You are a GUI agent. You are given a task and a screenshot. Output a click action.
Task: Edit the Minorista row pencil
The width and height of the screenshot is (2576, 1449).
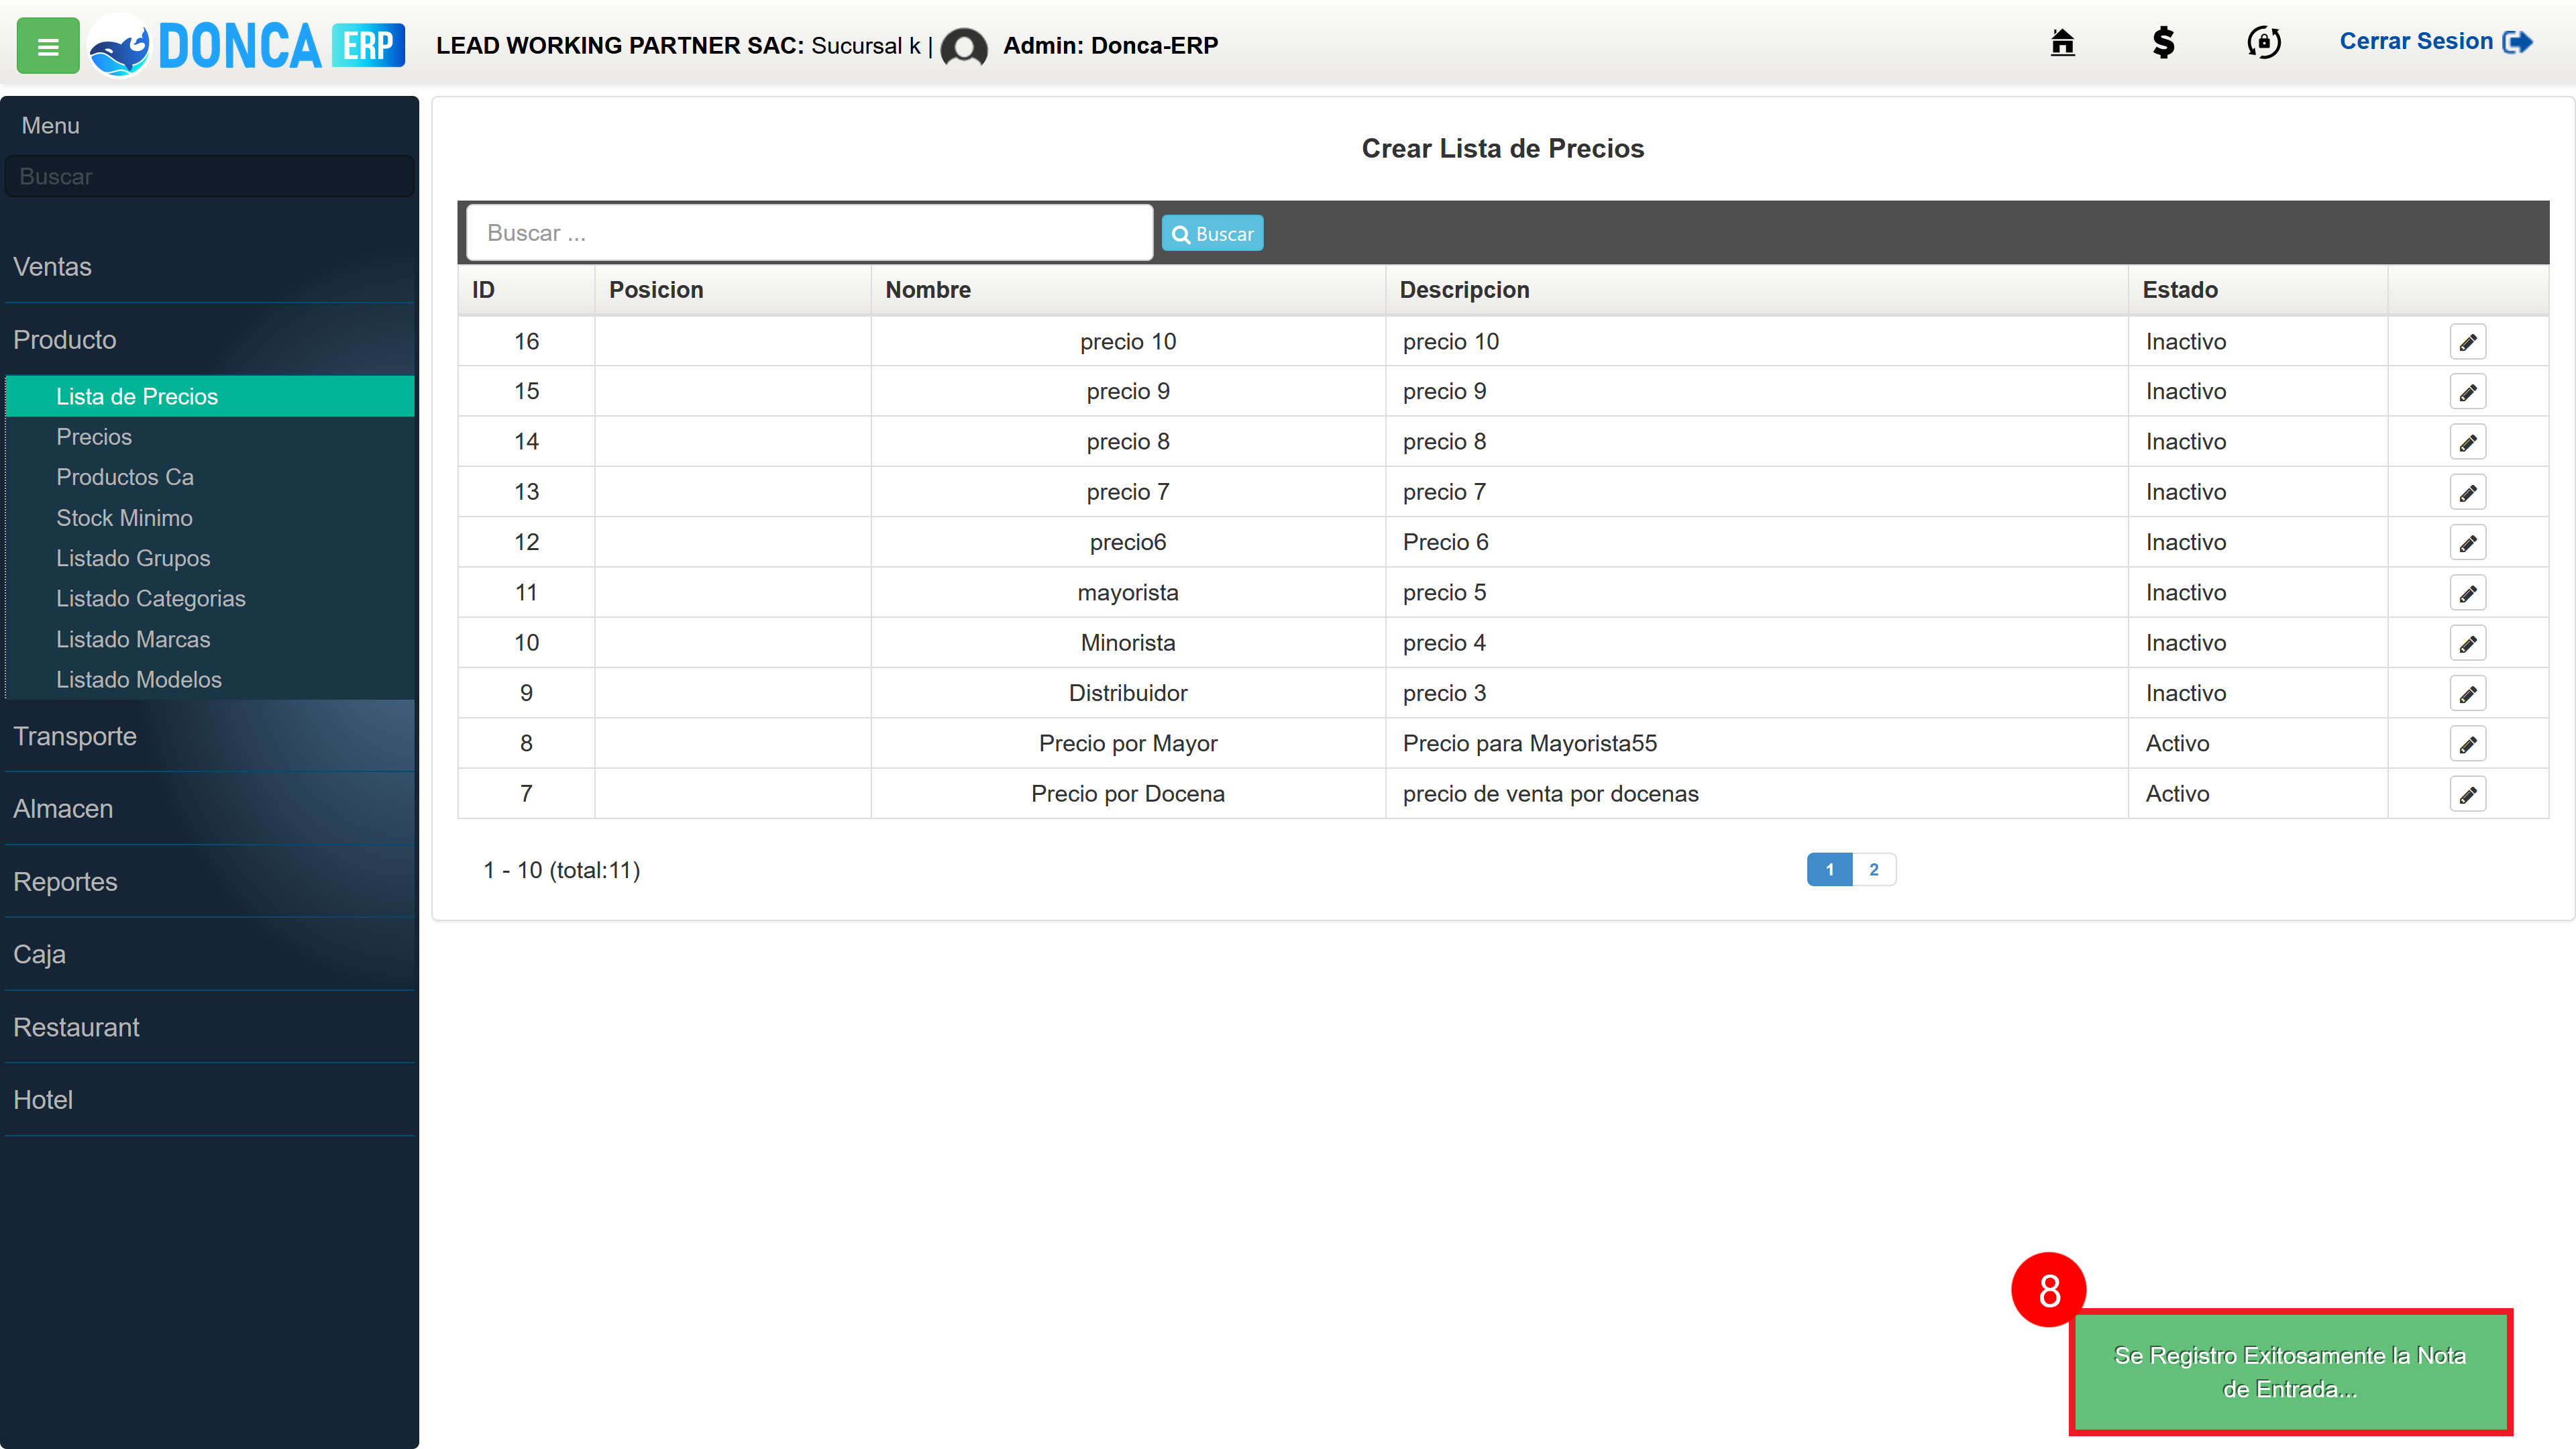[2468, 643]
